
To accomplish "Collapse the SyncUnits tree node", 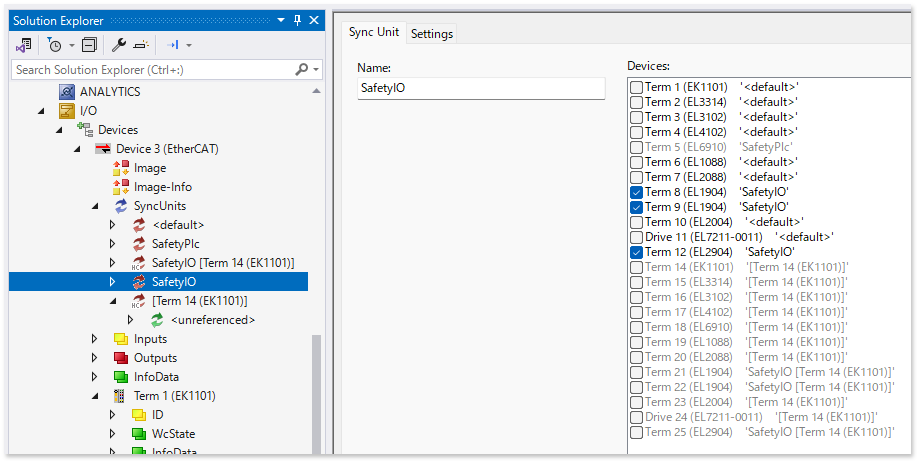I will click(x=95, y=206).
